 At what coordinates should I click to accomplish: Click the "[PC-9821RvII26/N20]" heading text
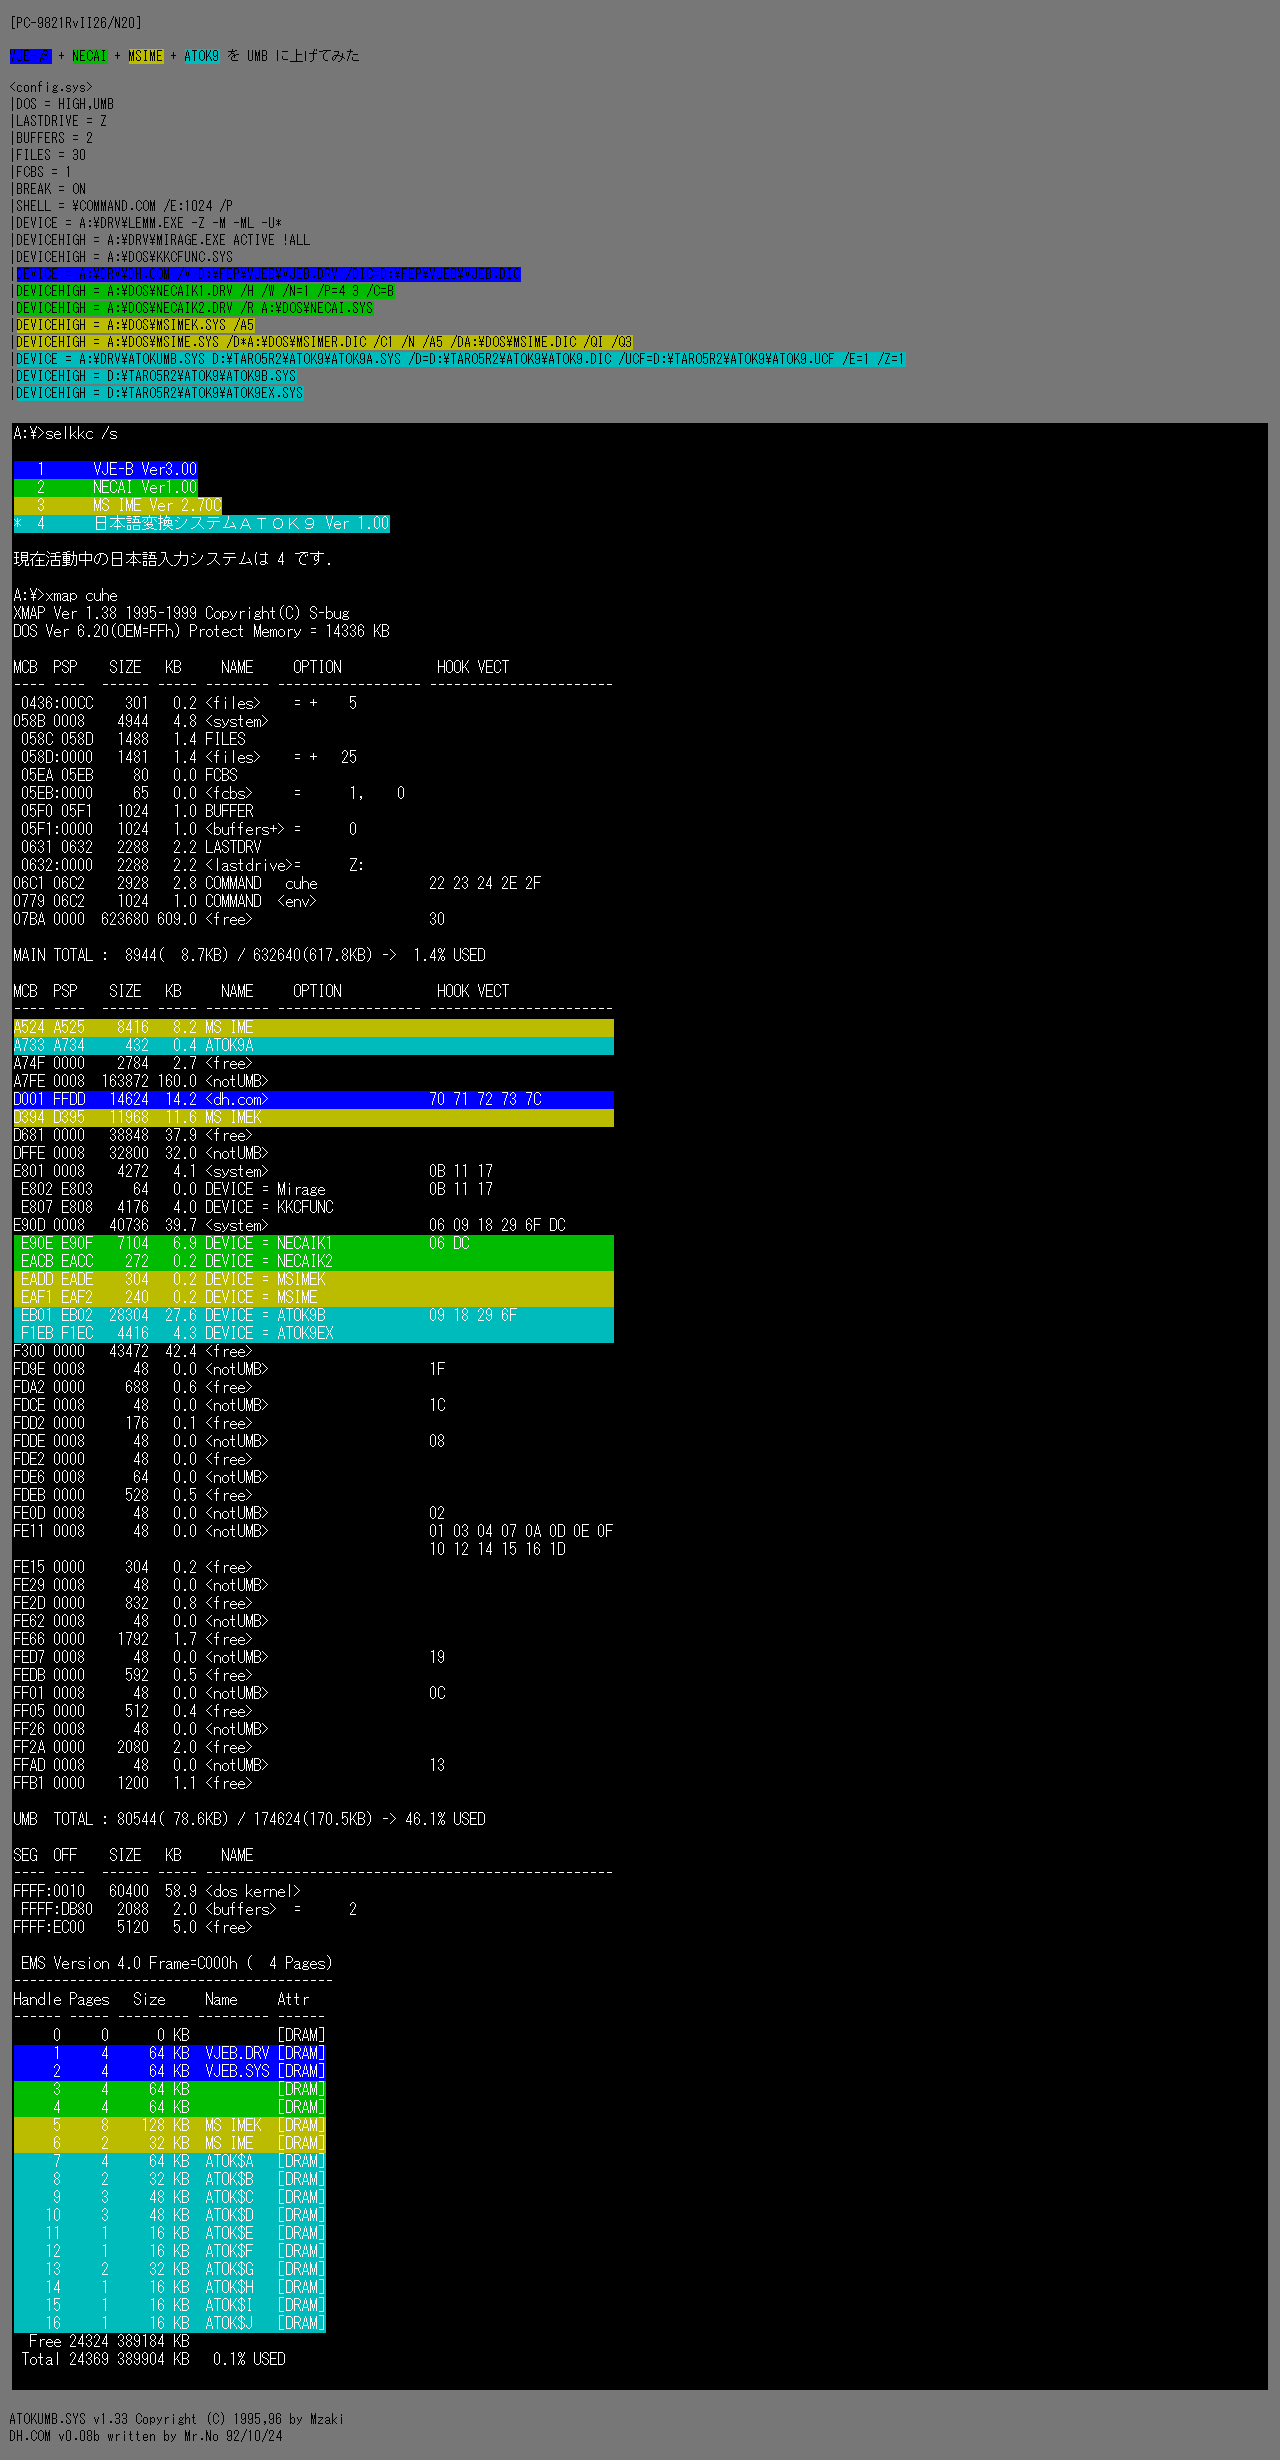point(76,22)
